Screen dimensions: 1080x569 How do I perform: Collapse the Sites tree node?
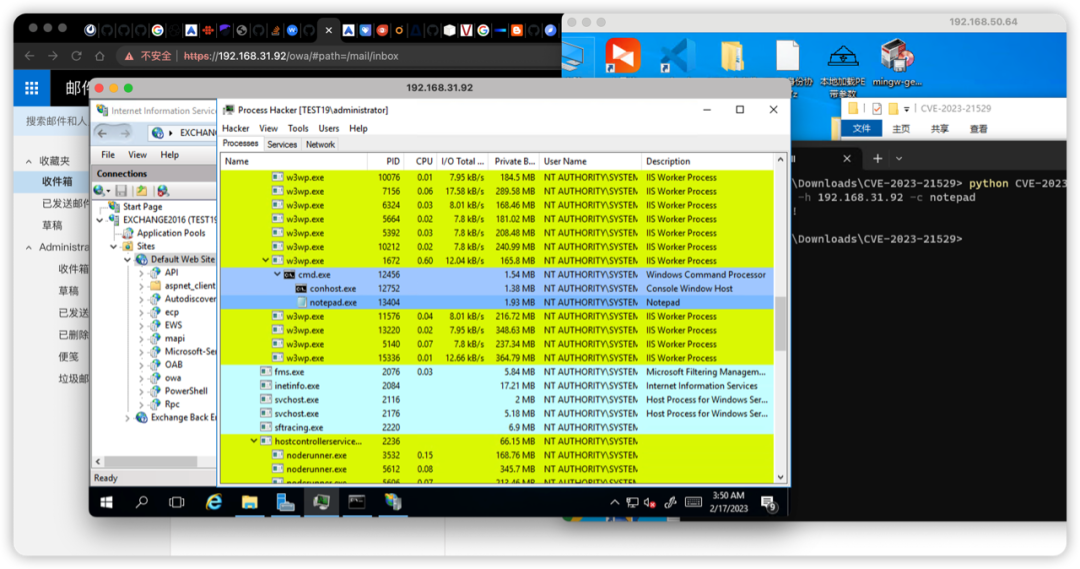(114, 246)
